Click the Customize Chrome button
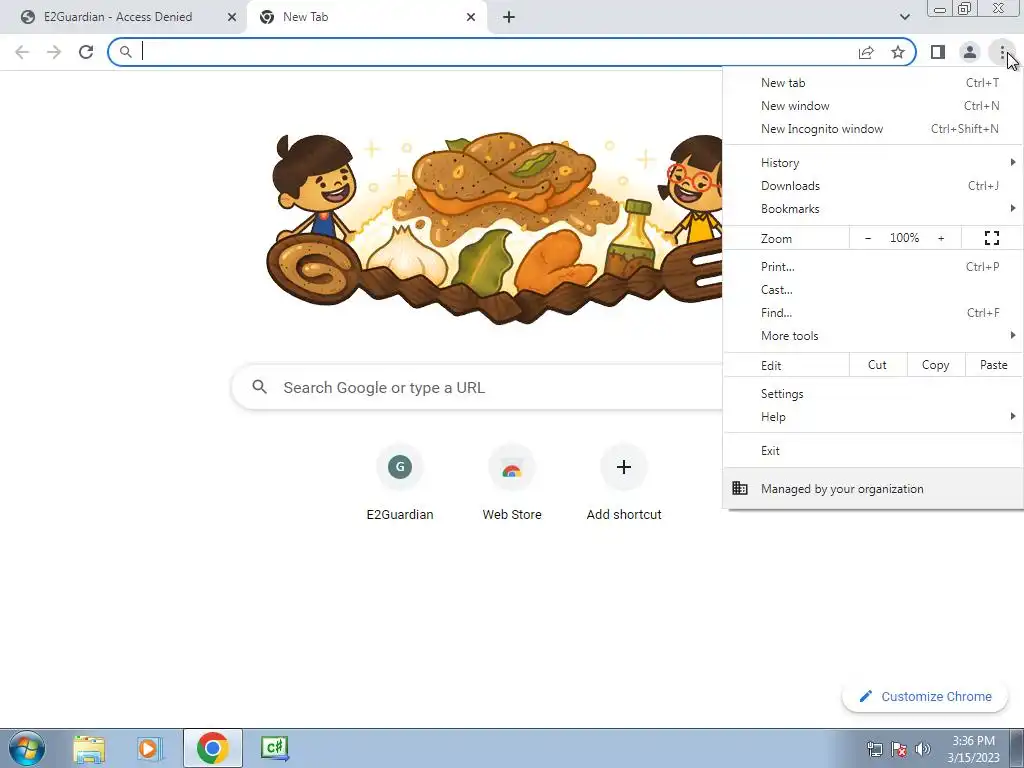 click(925, 697)
